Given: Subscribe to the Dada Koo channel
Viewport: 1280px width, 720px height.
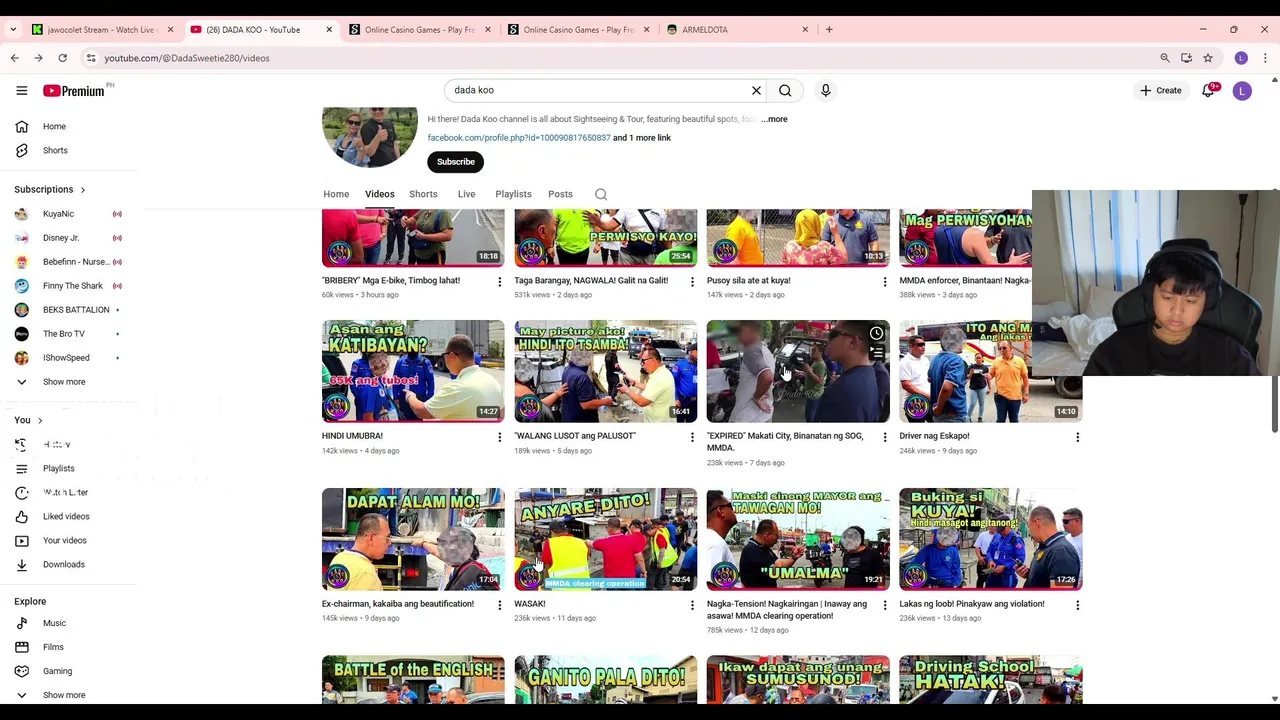Looking at the screenshot, I should click(x=456, y=162).
